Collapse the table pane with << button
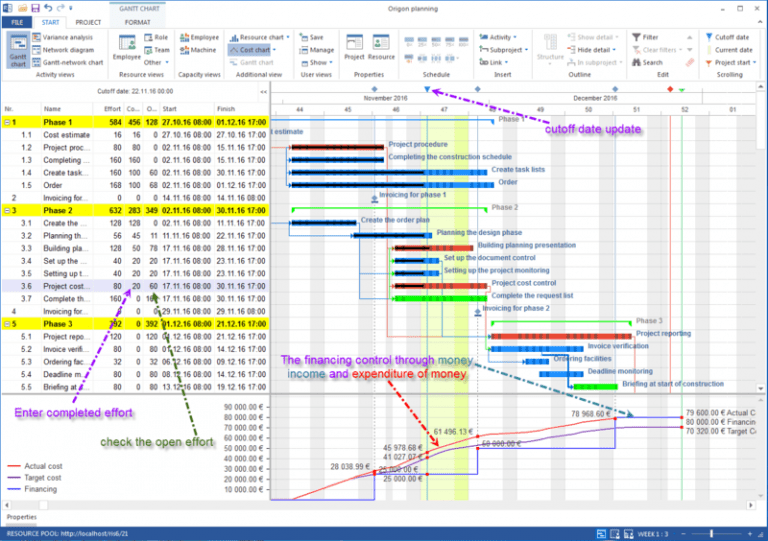Image resolution: width=768 pixels, height=541 pixels. [264, 92]
